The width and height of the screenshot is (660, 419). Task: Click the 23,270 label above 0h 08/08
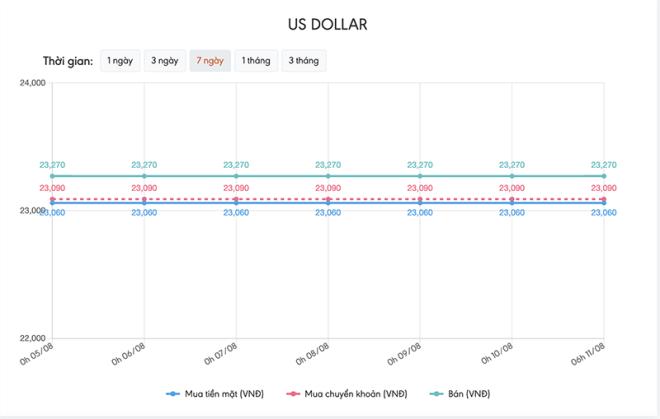click(x=328, y=165)
